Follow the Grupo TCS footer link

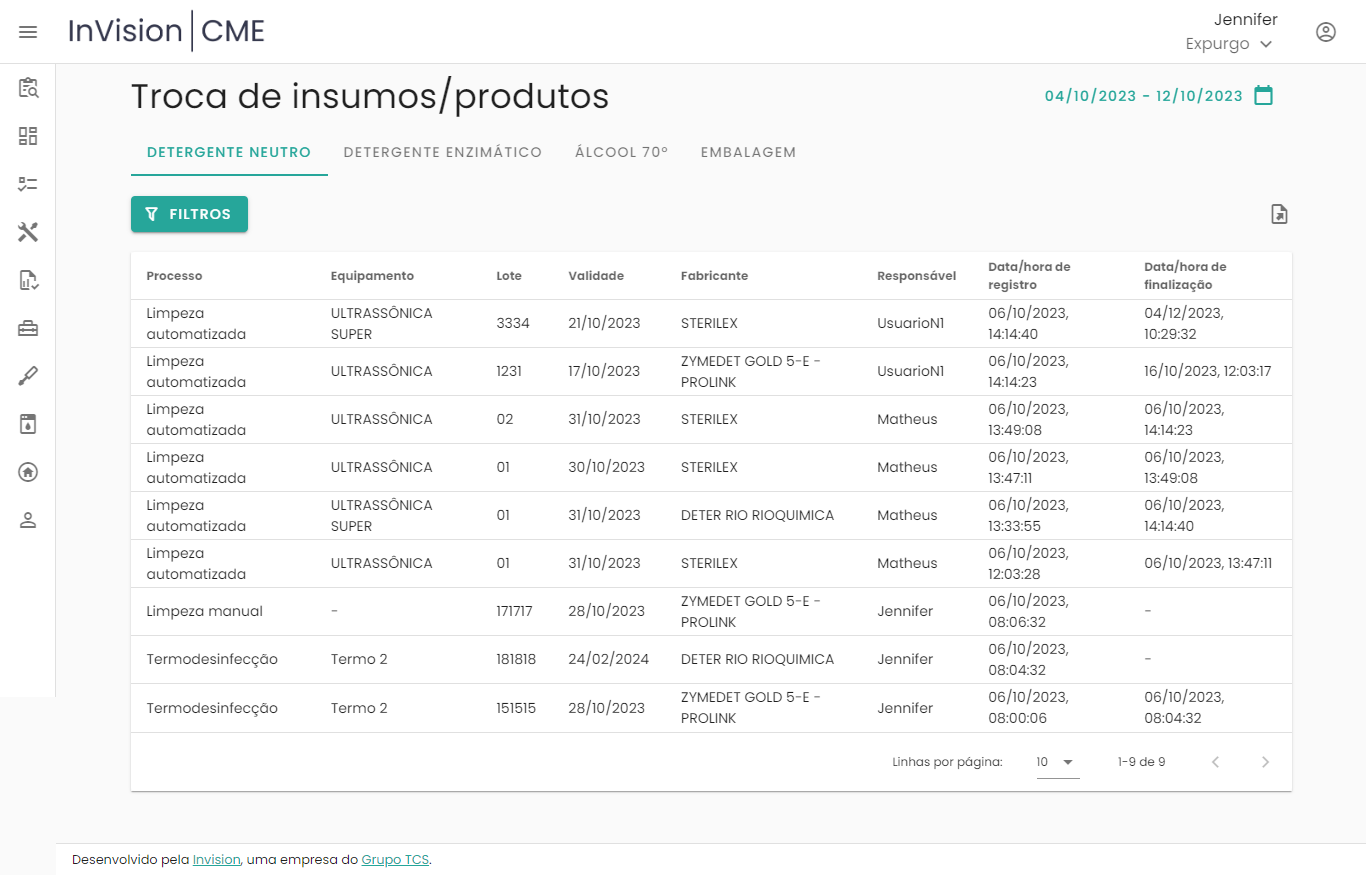pos(395,859)
